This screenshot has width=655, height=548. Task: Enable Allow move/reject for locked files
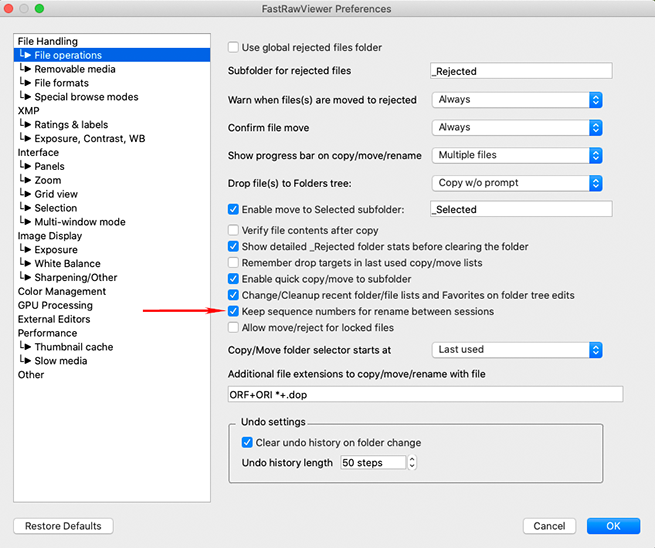pos(234,328)
